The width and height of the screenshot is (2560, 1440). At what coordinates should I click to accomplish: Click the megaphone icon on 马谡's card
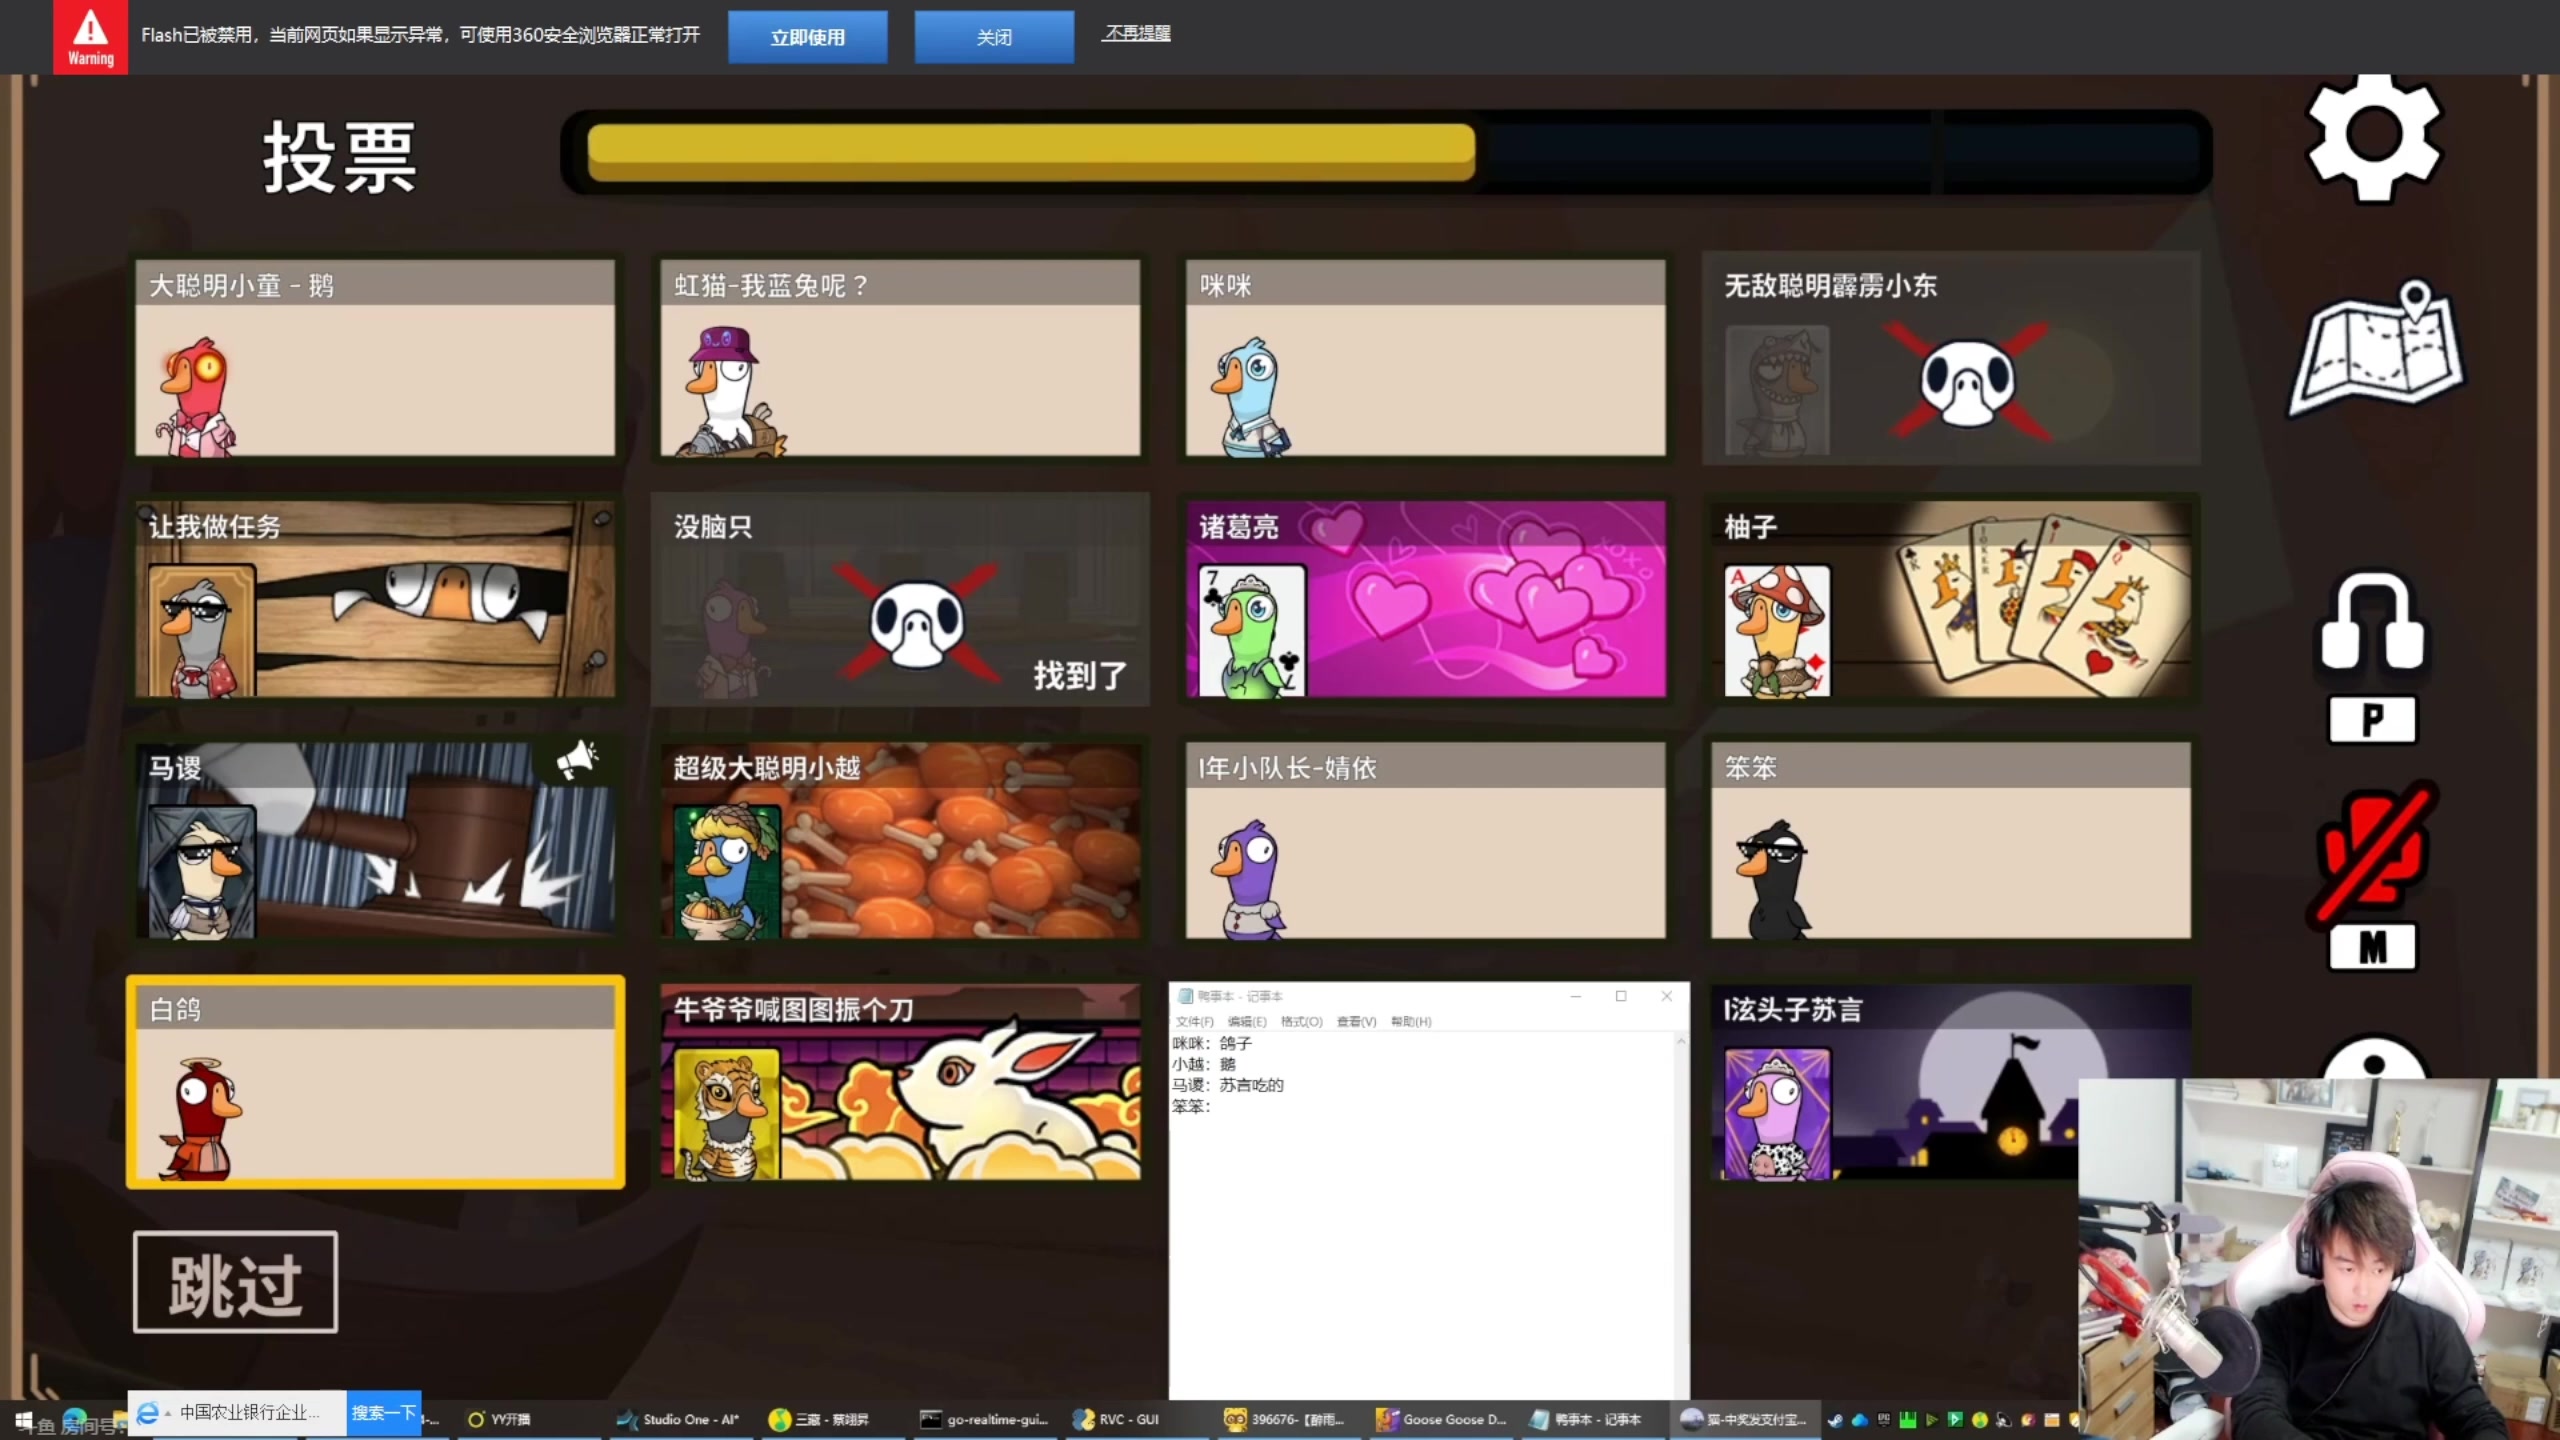tap(577, 760)
